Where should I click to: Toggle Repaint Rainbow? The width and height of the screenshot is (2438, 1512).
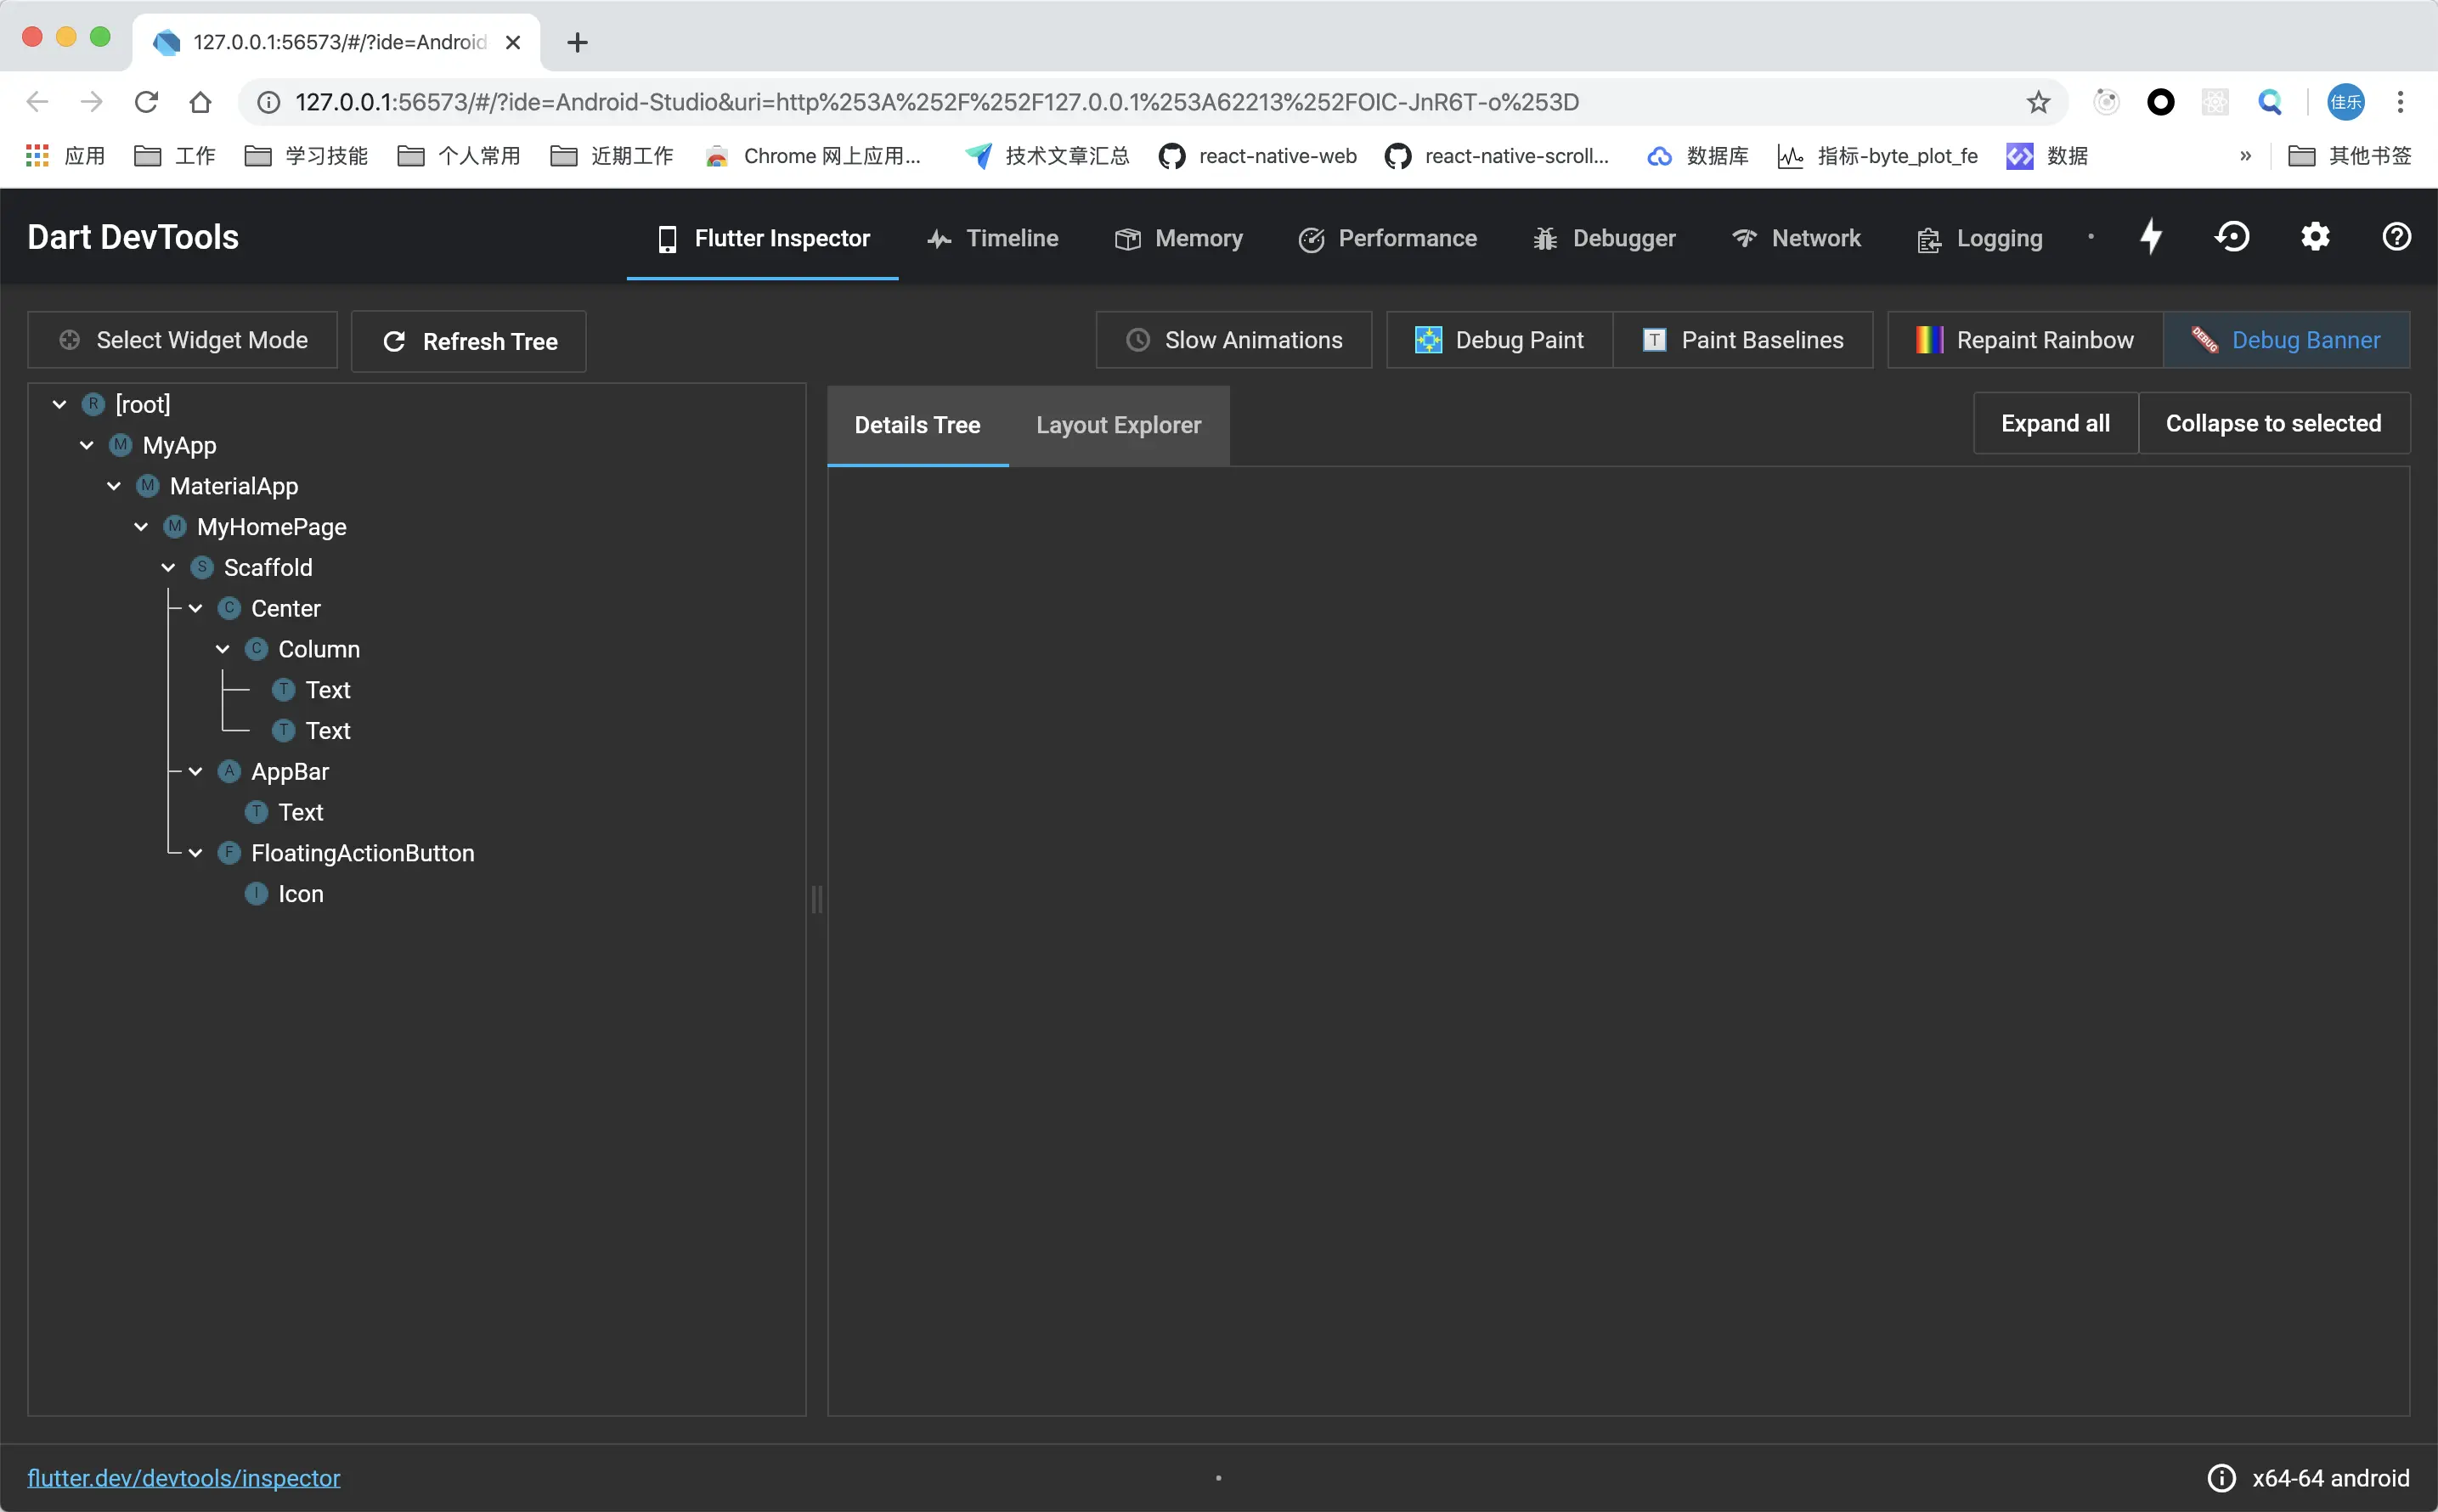[x=2025, y=340]
